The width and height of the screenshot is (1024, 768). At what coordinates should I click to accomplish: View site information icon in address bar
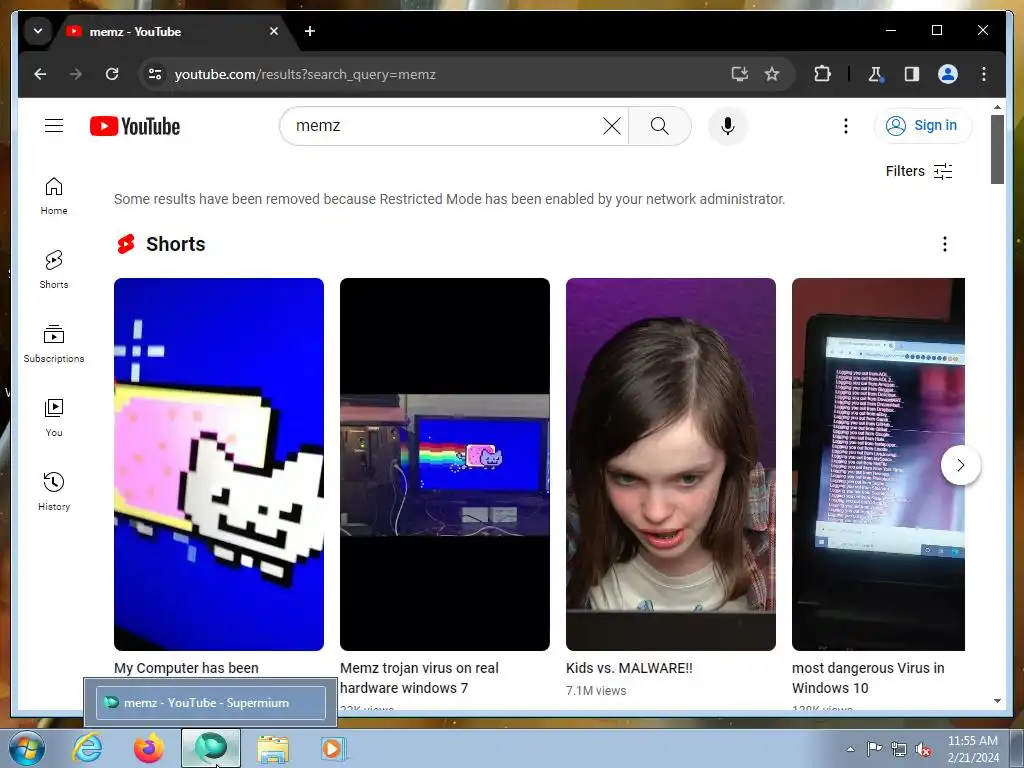pyautogui.click(x=155, y=74)
